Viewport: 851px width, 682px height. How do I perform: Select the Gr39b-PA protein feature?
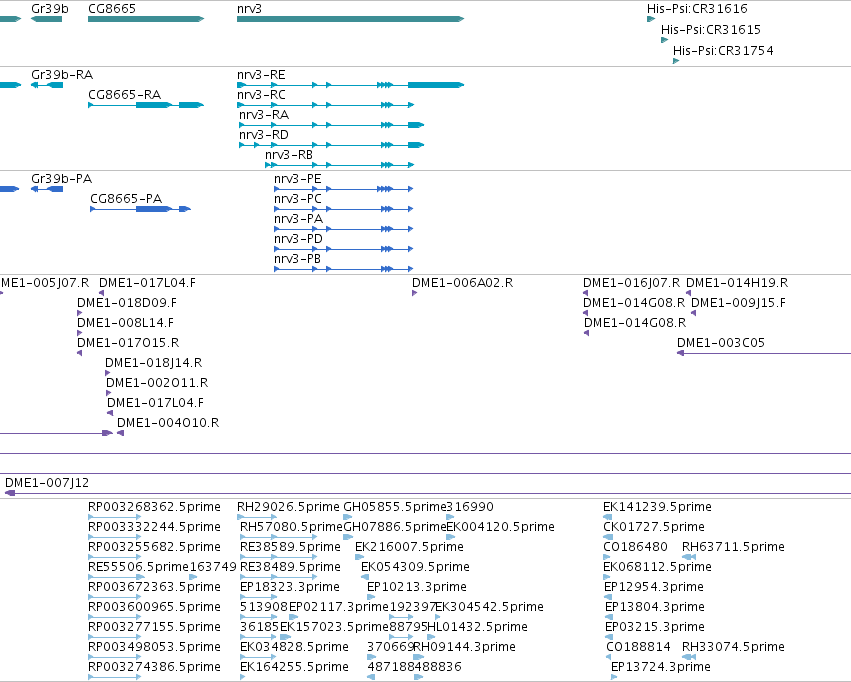(x=61, y=179)
